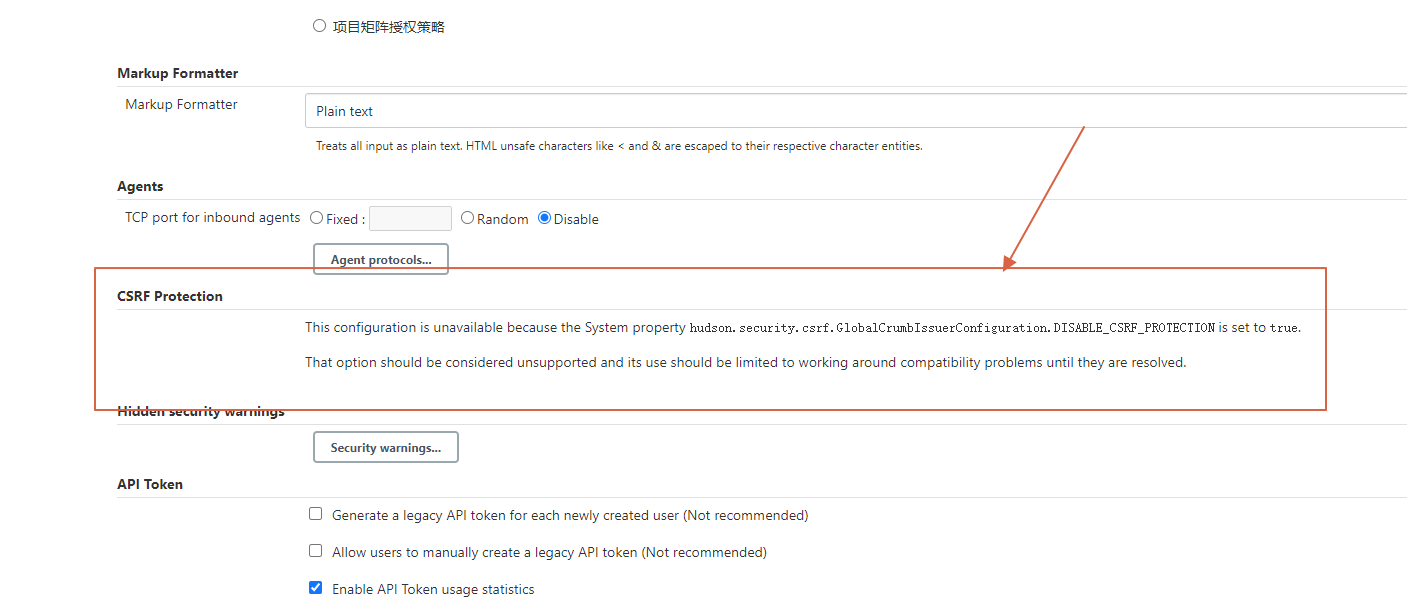The image size is (1407, 605).
Task: Enable manual creation of legacy API tokens
Action: (x=315, y=550)
